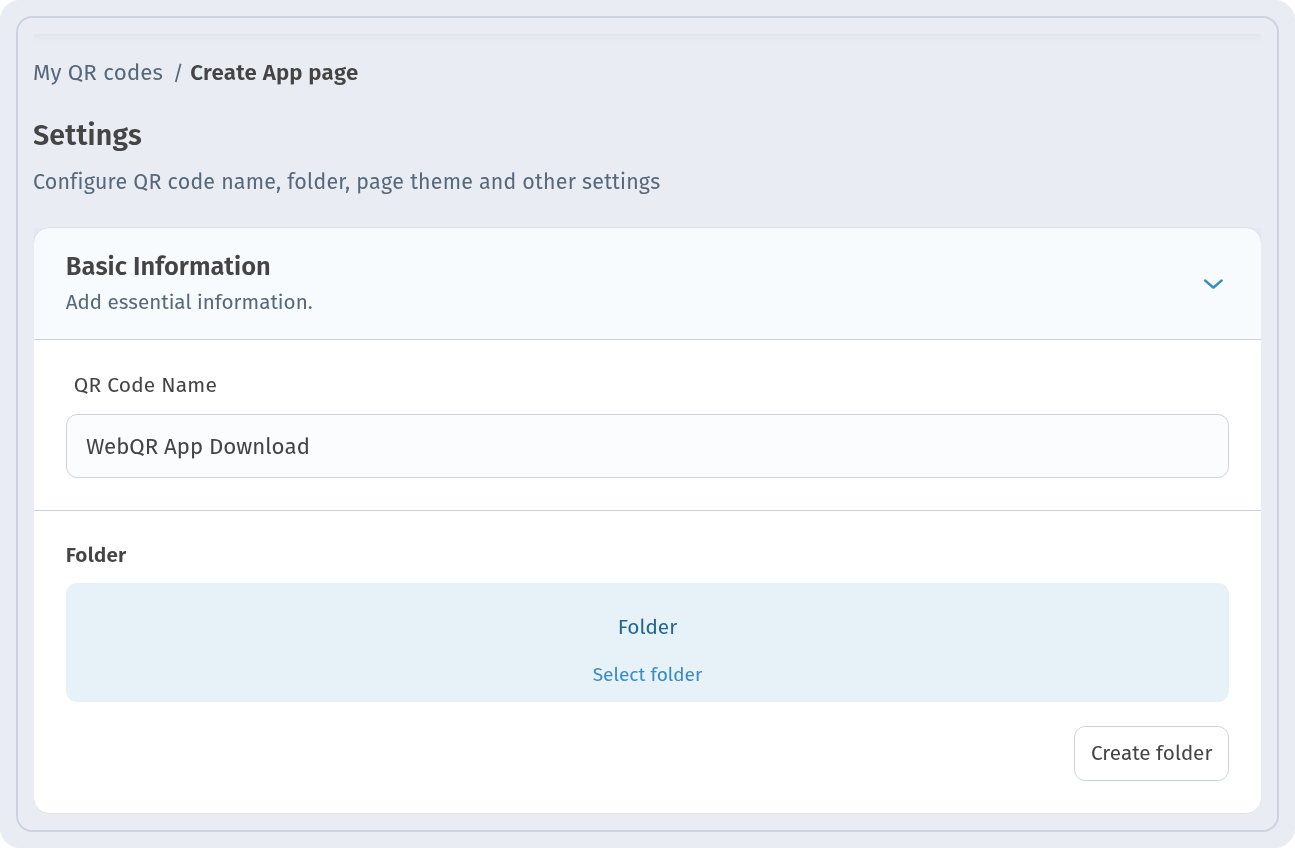Click the Add essential information subtitle
Screen dimensions: 1295x848
pyautogui.click(x=189, y=302)
